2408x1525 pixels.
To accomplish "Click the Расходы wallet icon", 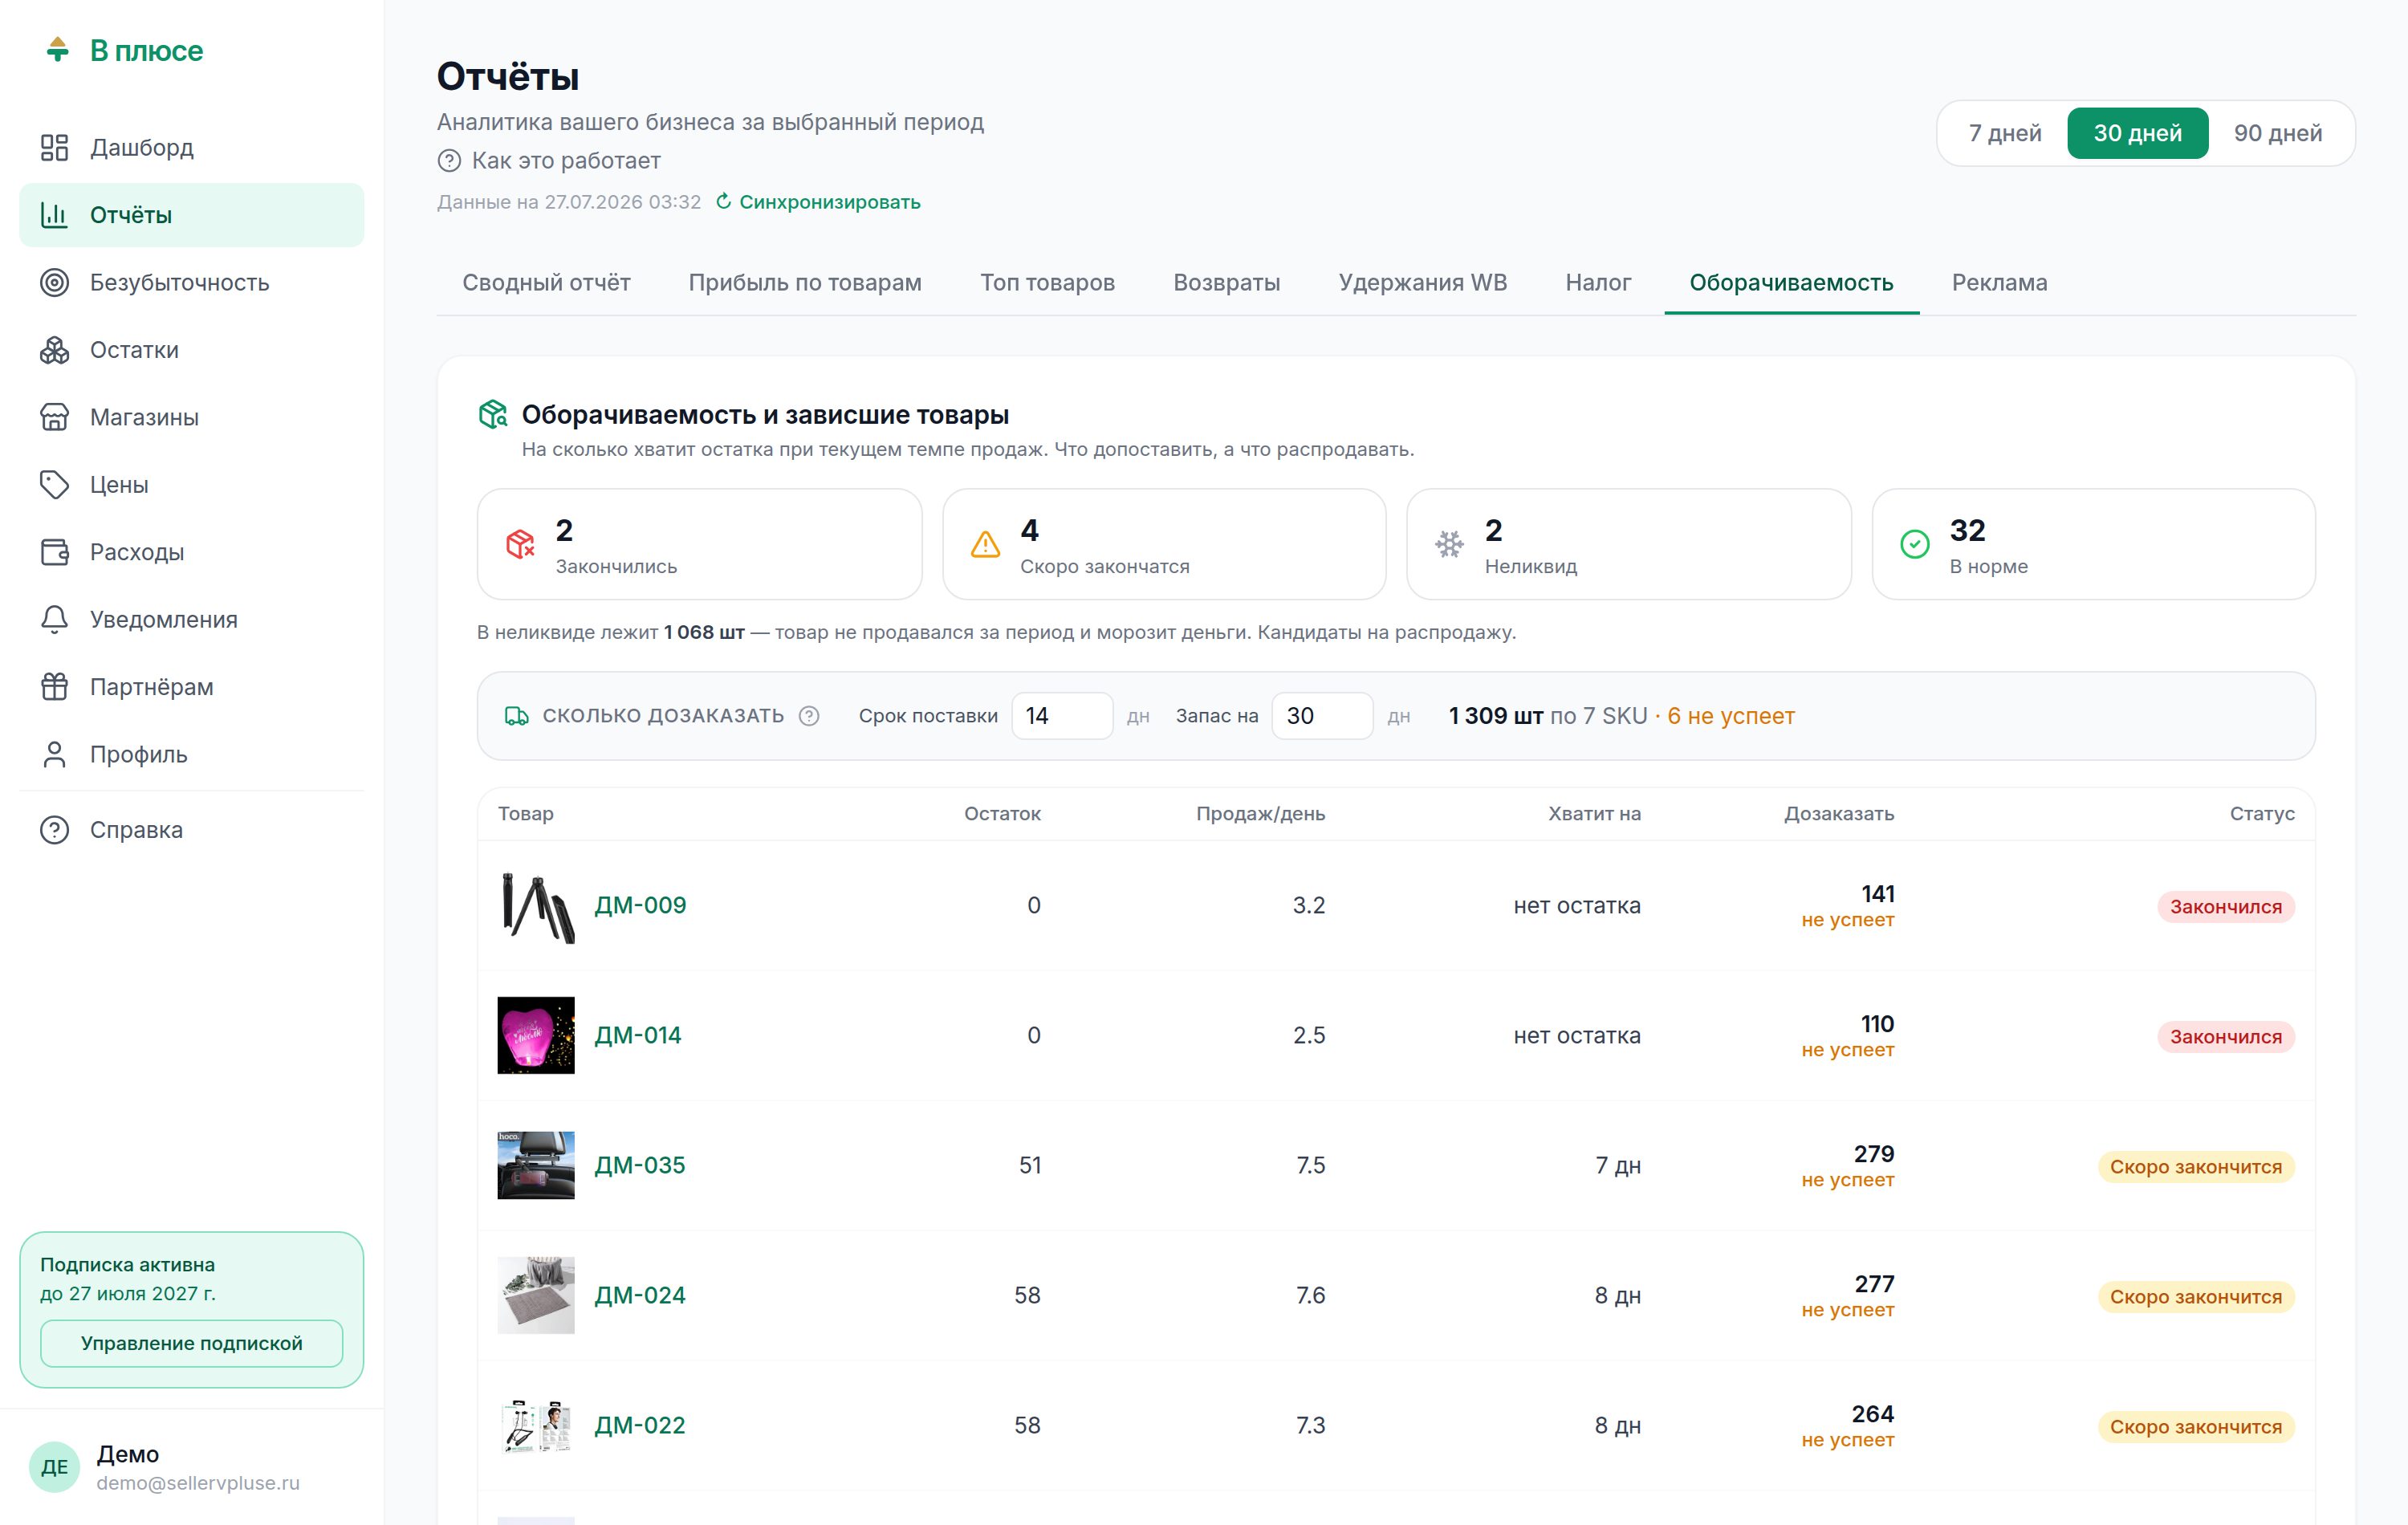I will (x=54, y=552).
